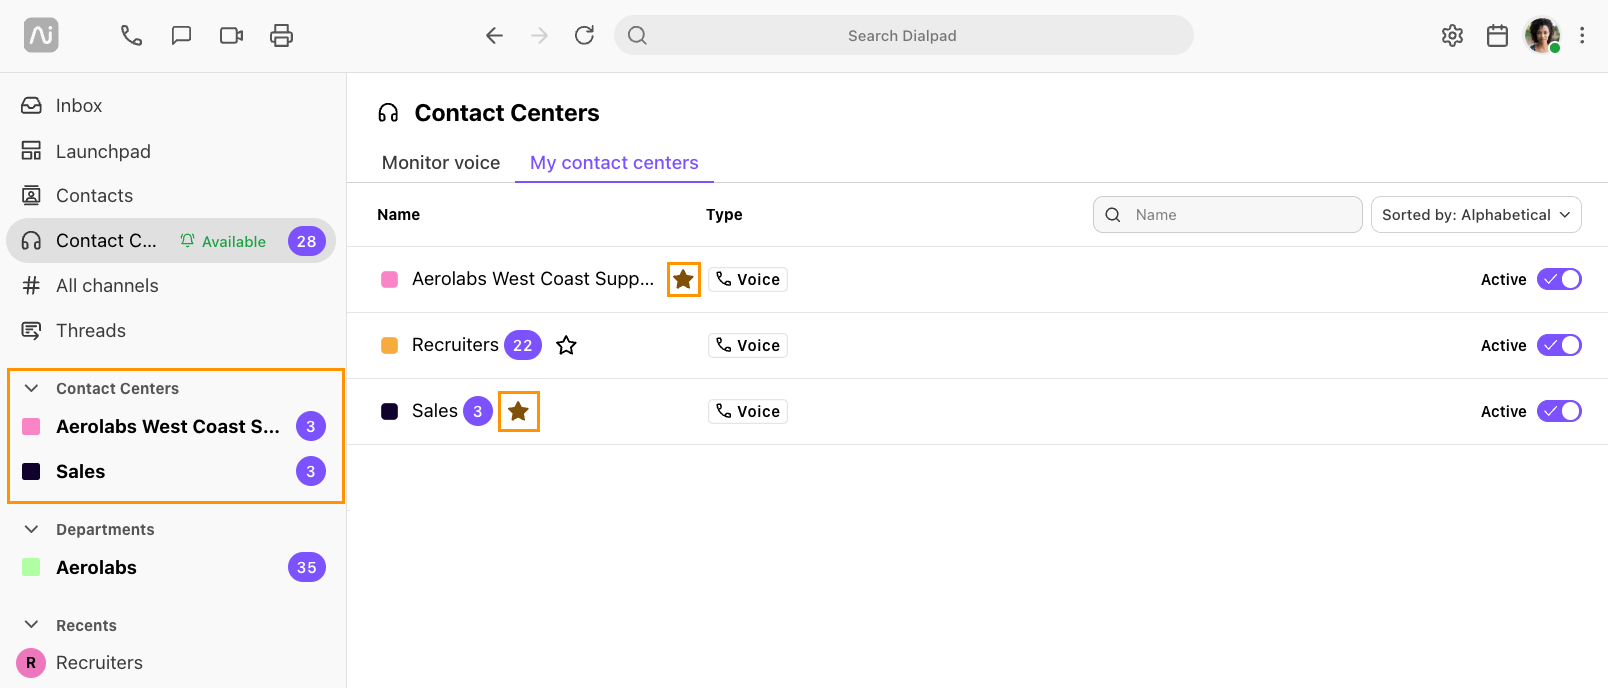Click the Name column header
Viewport: 1608px width, 688px height.
point(398,215)
